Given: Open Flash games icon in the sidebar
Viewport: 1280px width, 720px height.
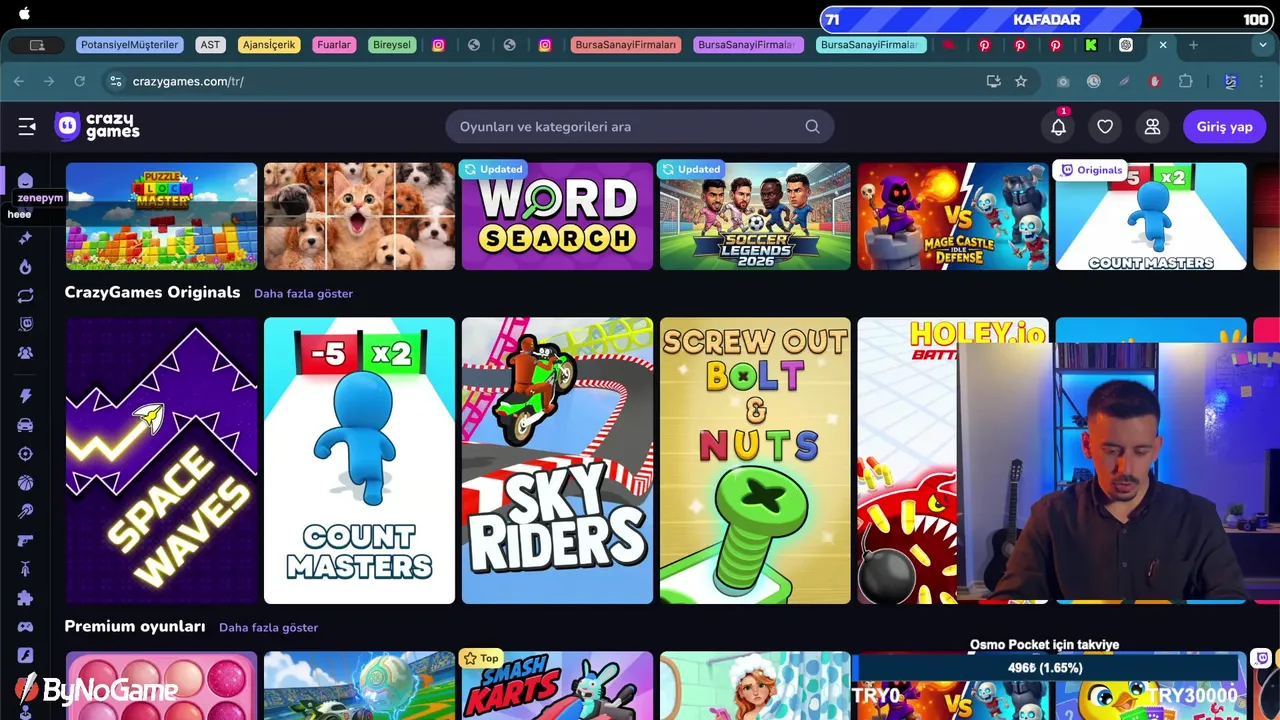Looking at the screenshot, I should [25, 656].
